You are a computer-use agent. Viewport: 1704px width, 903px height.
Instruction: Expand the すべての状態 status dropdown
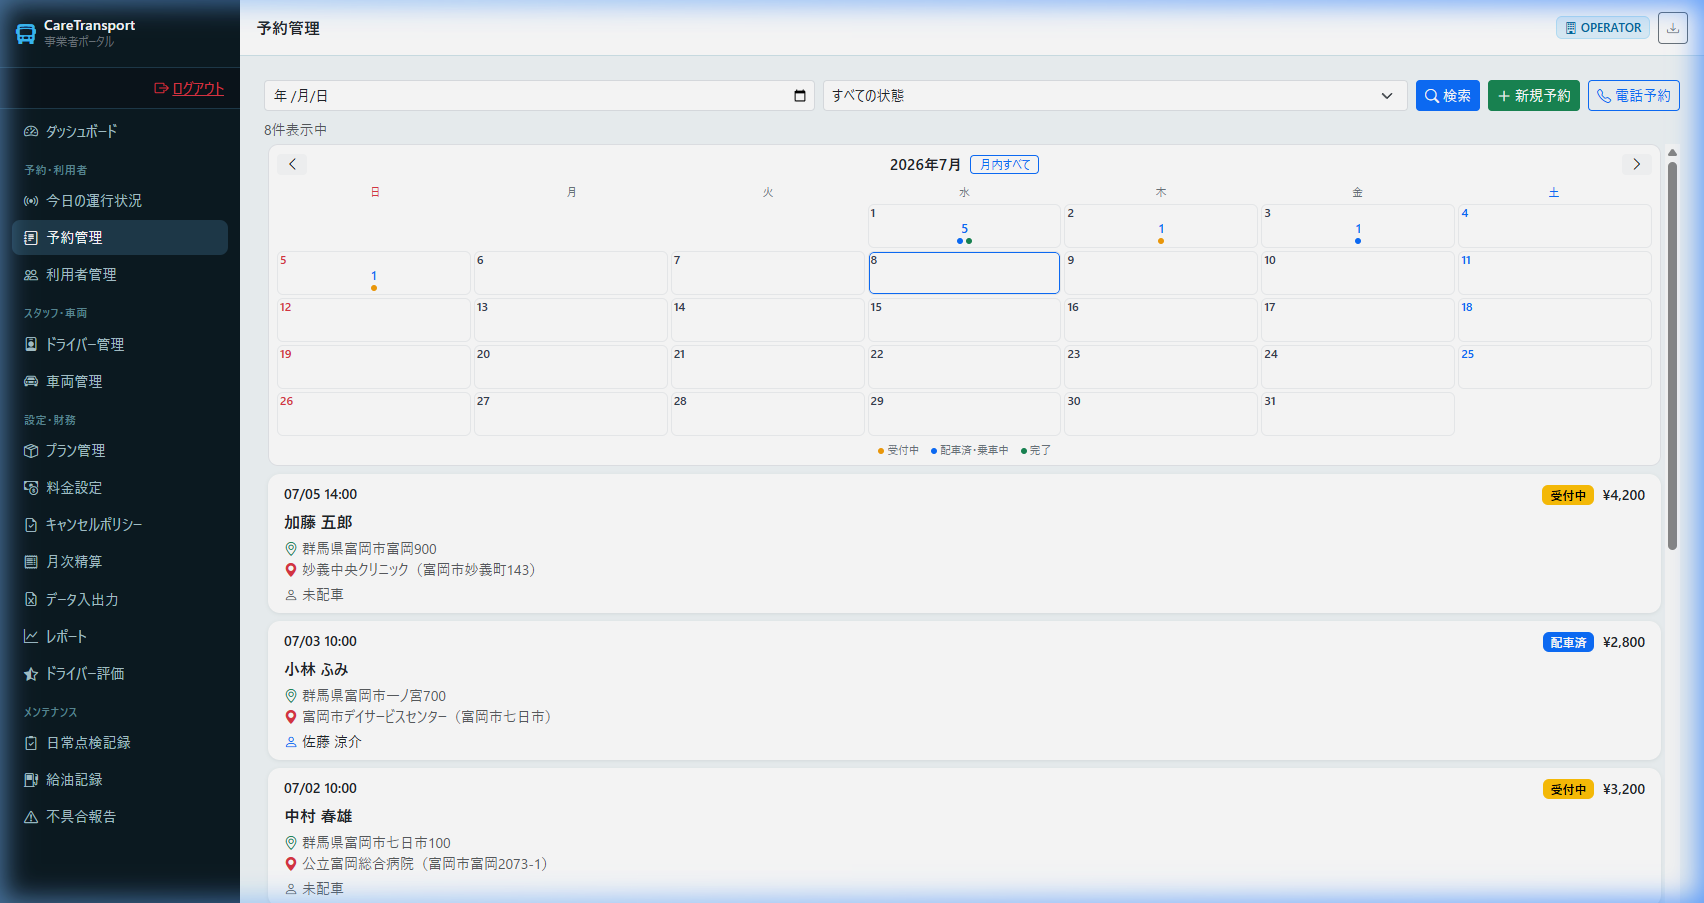coord(1115,96)
